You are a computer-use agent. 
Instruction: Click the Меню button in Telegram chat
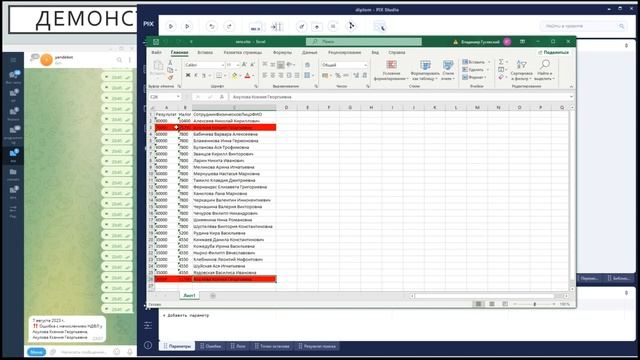[36, 352]
